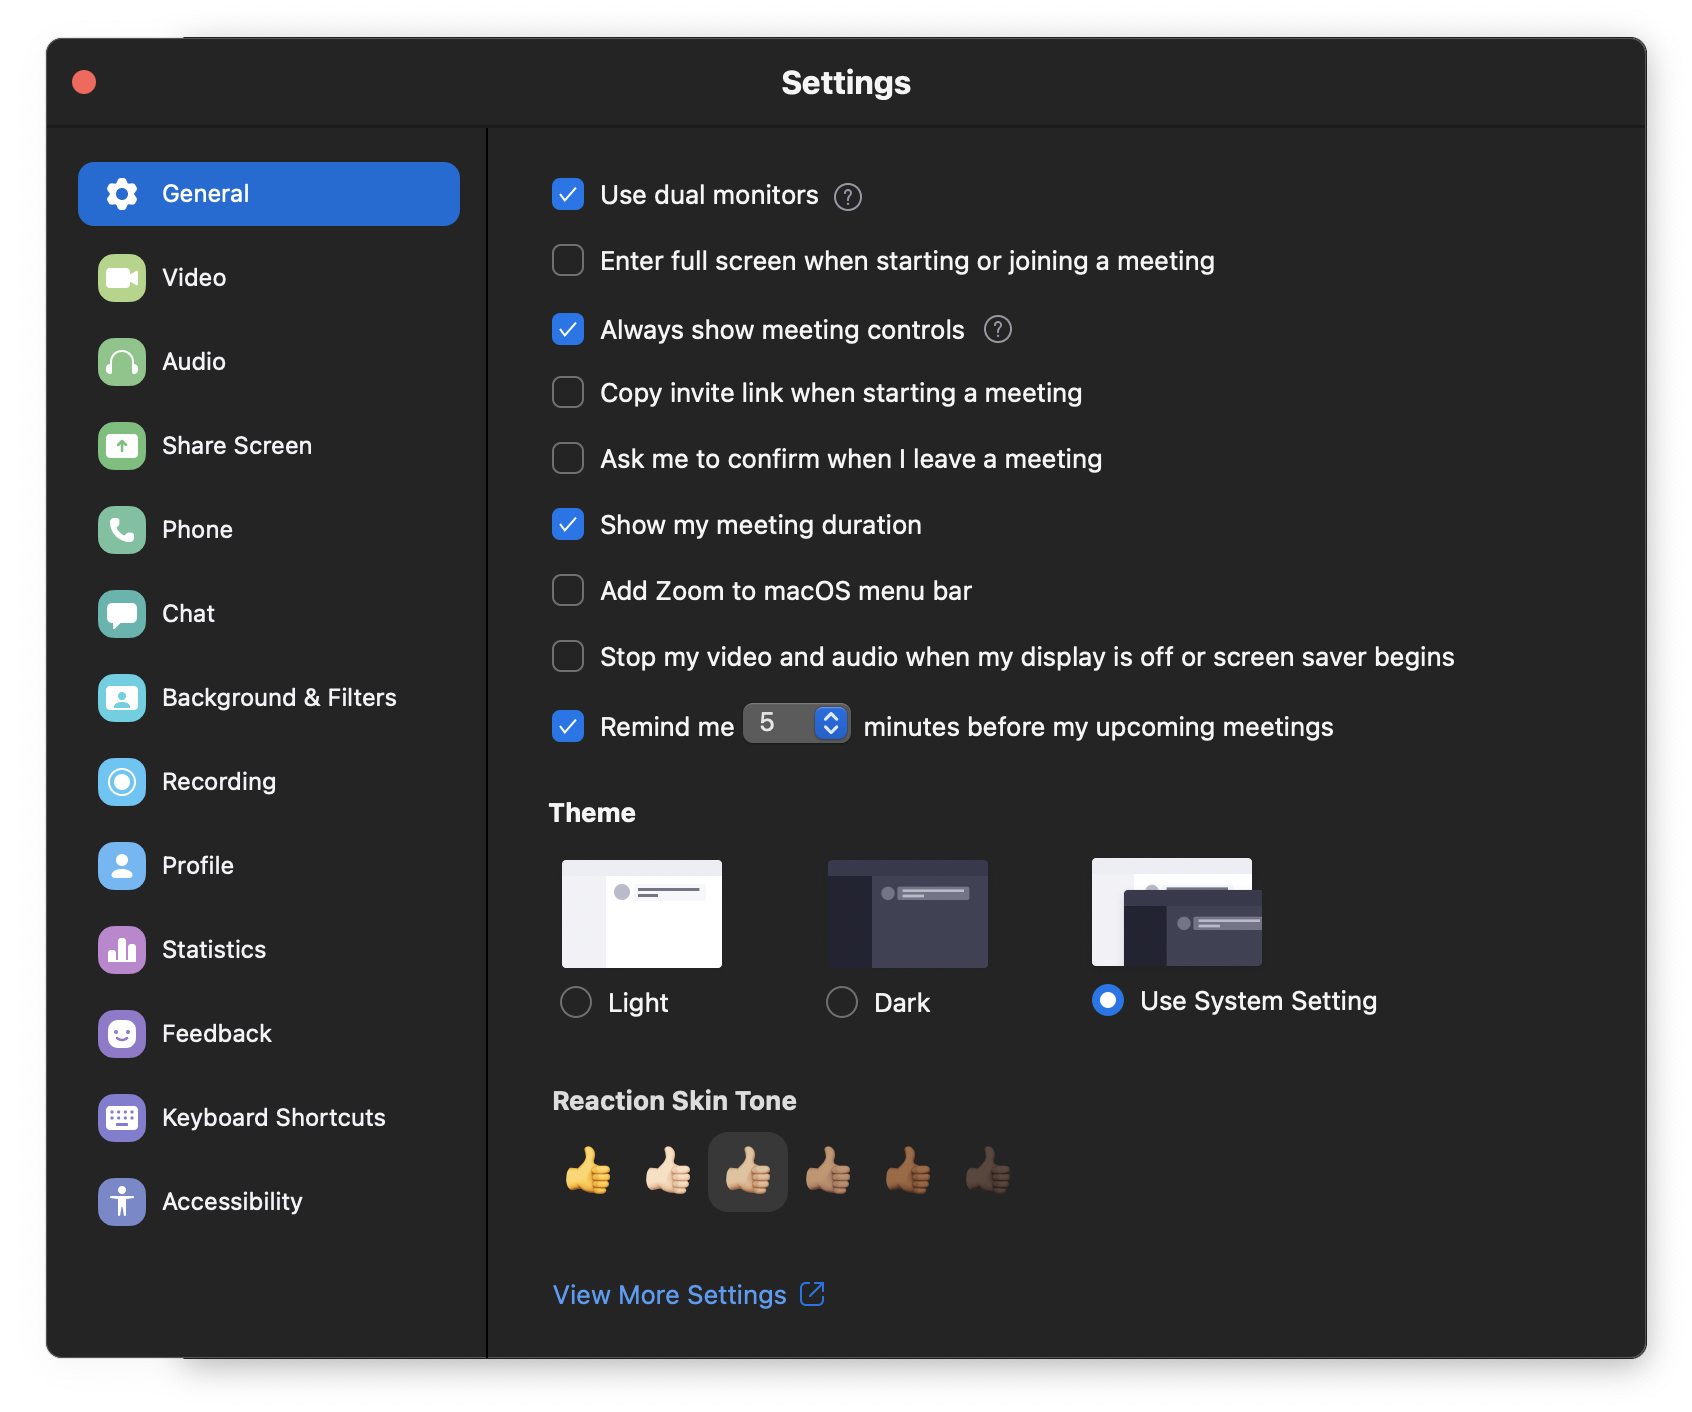Choose the Light theme option

coord(575,1001)
